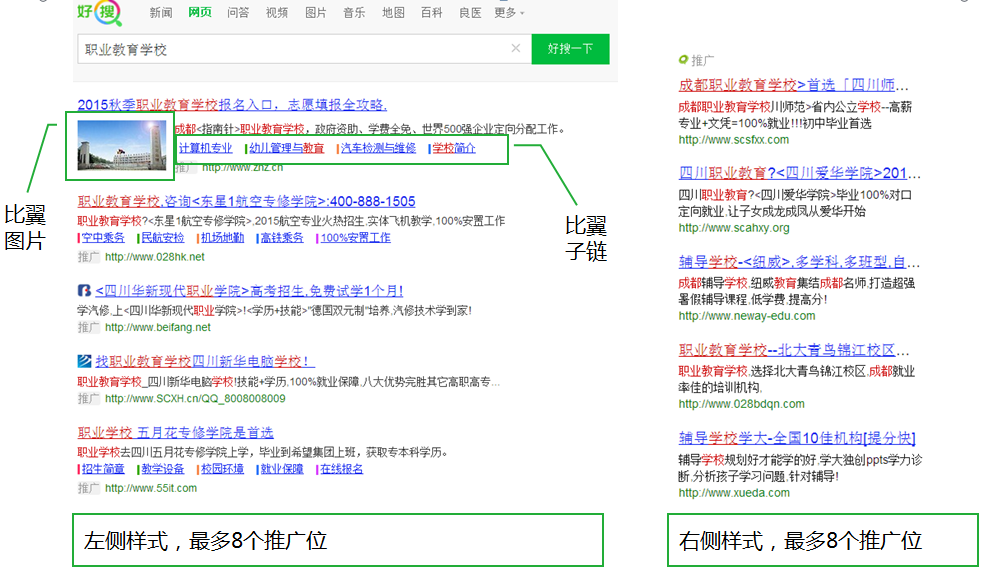The width and height of the screenshot is (999, 568).
Task: Open the 2015秋季职业教育学校报名入口 result
Action: pos(232,104)
